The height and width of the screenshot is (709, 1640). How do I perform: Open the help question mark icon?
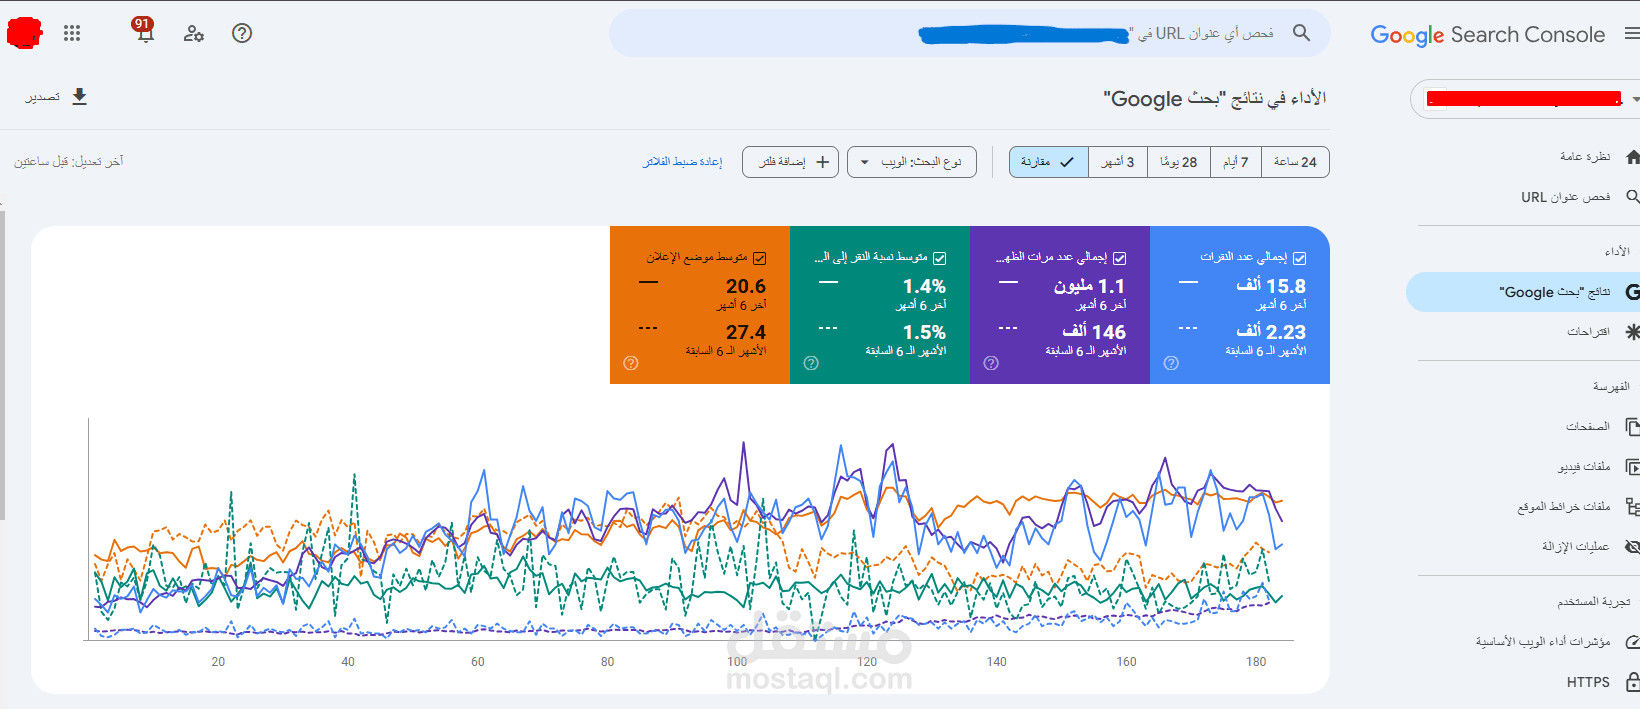click(242, 33)
